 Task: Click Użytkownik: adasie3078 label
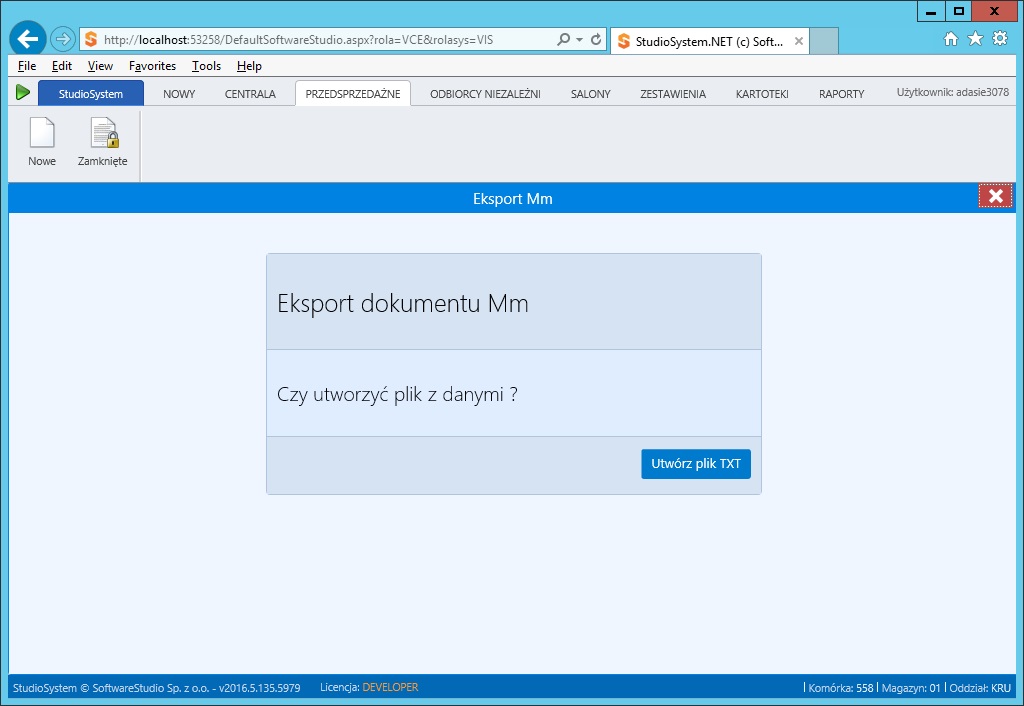click(x=952, y=92)
